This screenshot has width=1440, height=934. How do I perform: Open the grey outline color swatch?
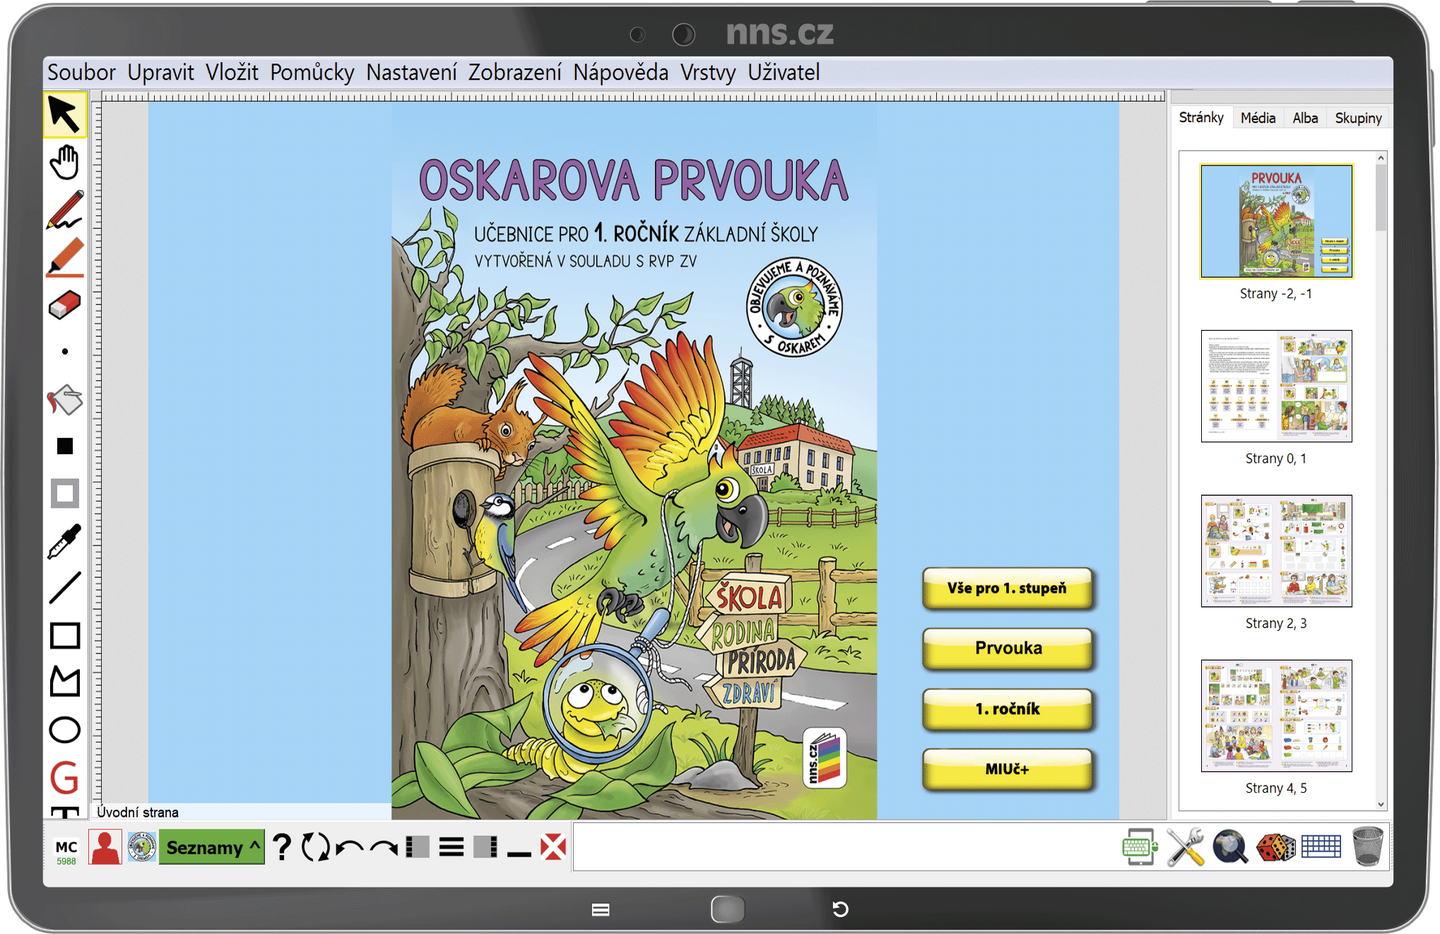65,493
